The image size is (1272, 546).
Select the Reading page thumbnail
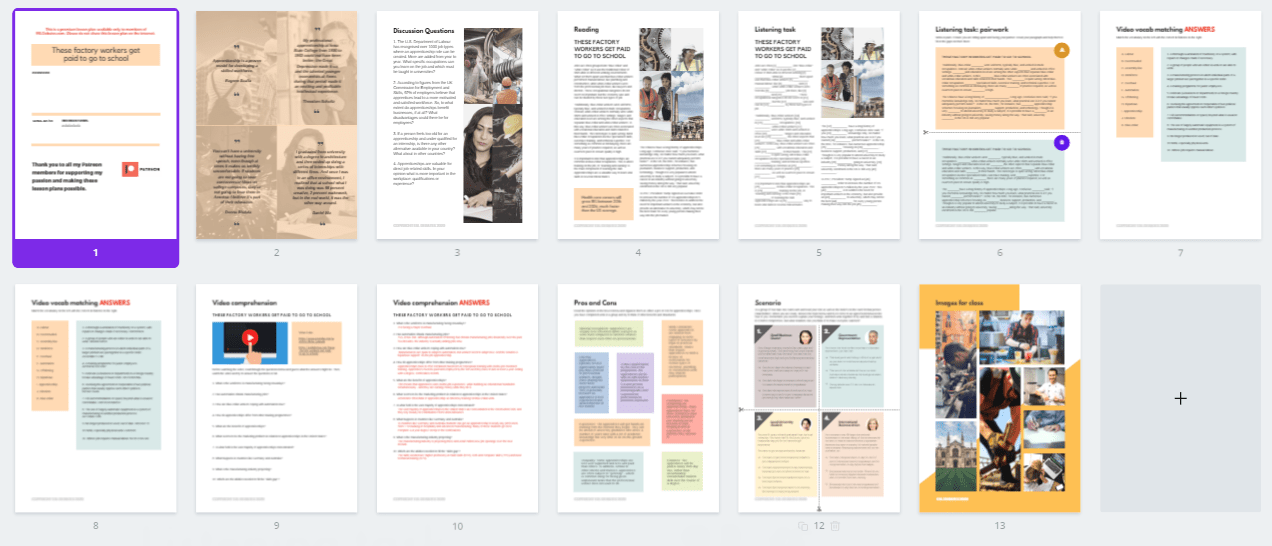pyautogui.click(x=638, y=125)
